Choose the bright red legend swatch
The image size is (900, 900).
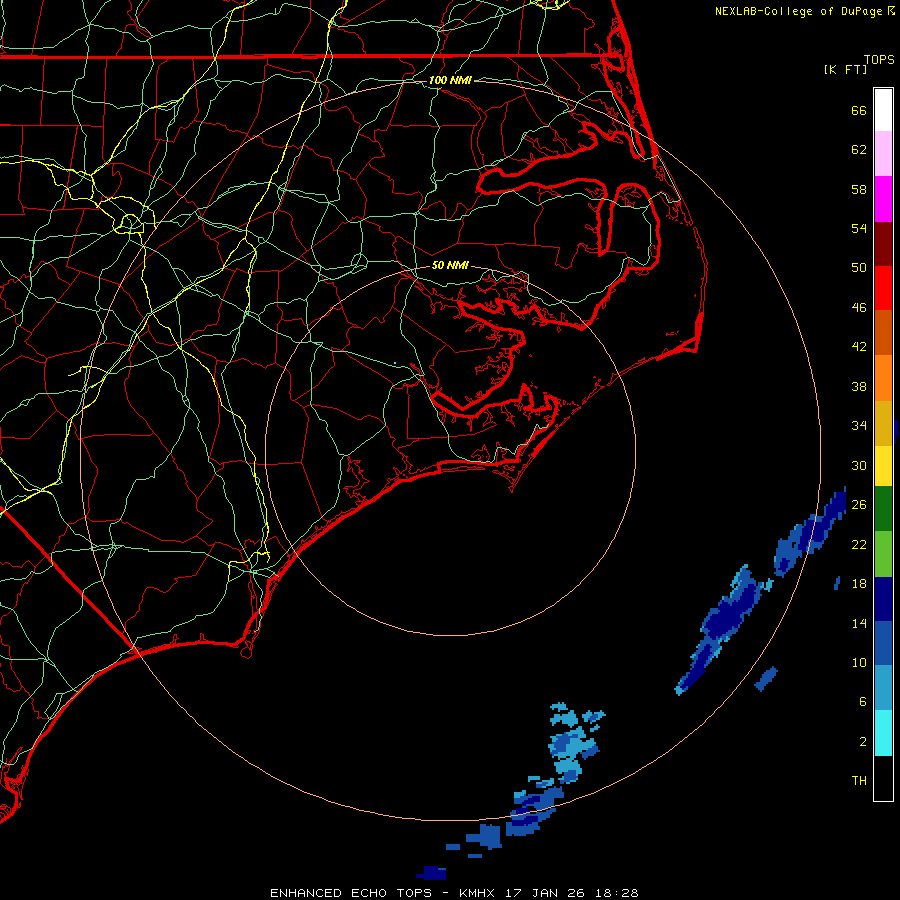(883, 288)
